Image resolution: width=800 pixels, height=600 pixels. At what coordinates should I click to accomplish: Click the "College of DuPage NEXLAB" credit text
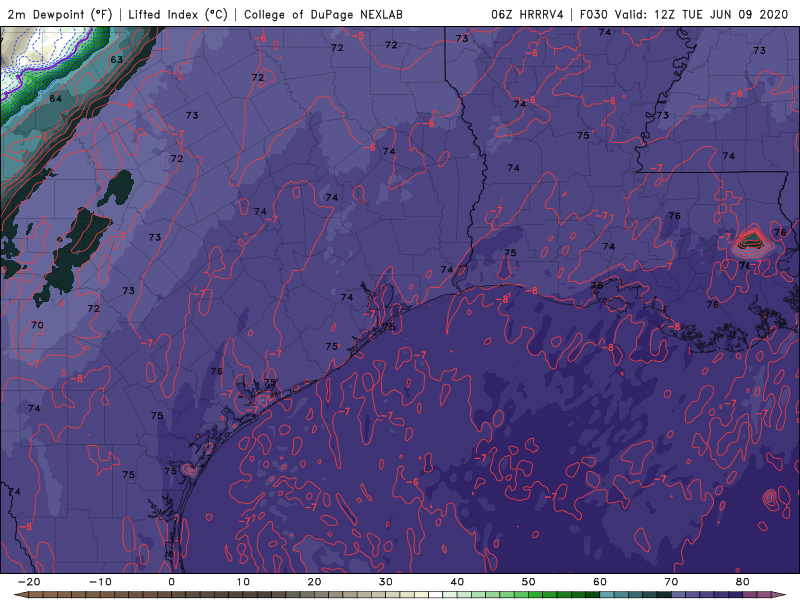[x=323, y=14]
